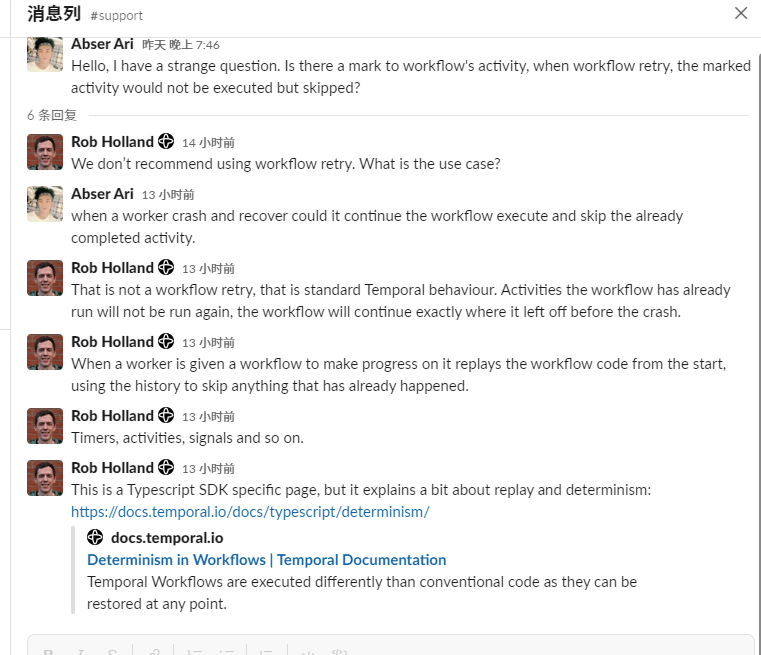
Task: Click Rob Holland's avatar on the Timers message
Action: click(45, 426)
